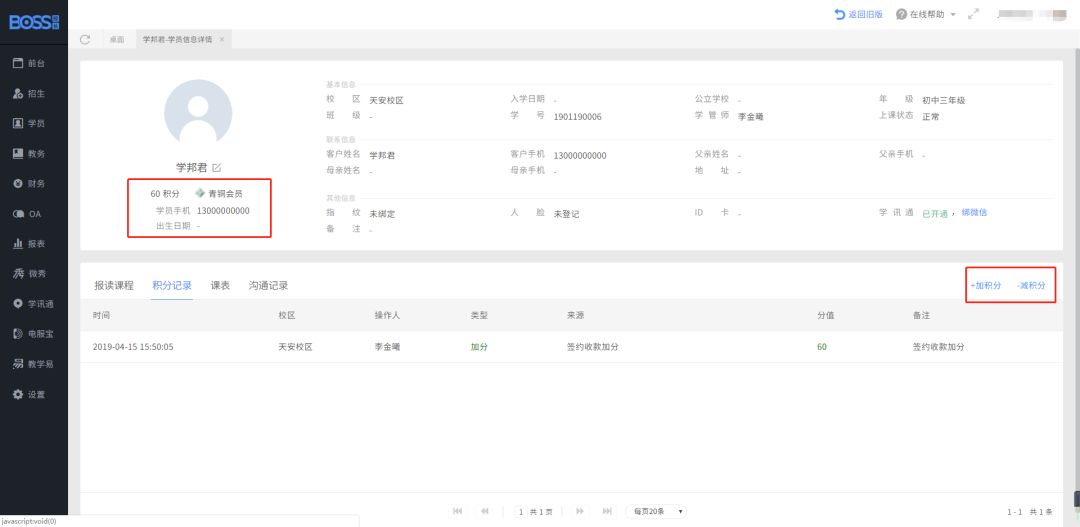
Task: Switch to the 沟通记录 tab
Action: (268, 285)
